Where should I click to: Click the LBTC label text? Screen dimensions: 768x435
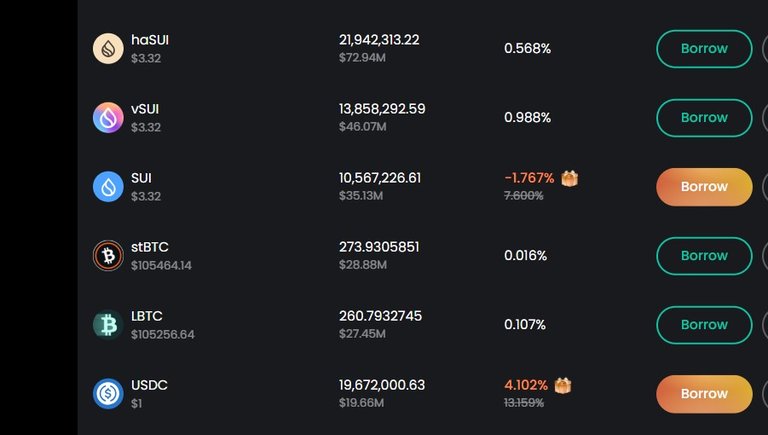click(x=146, y=316)
